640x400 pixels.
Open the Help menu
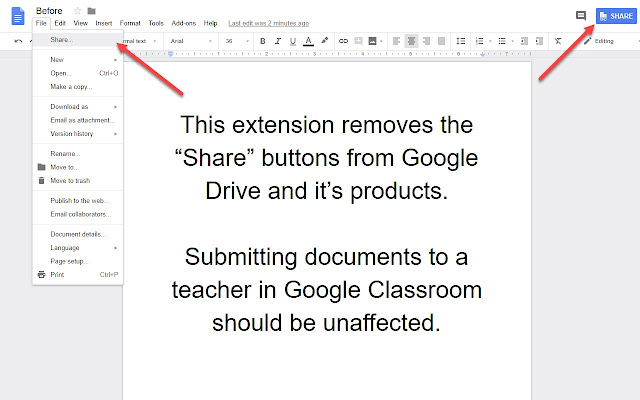[210, 23]
